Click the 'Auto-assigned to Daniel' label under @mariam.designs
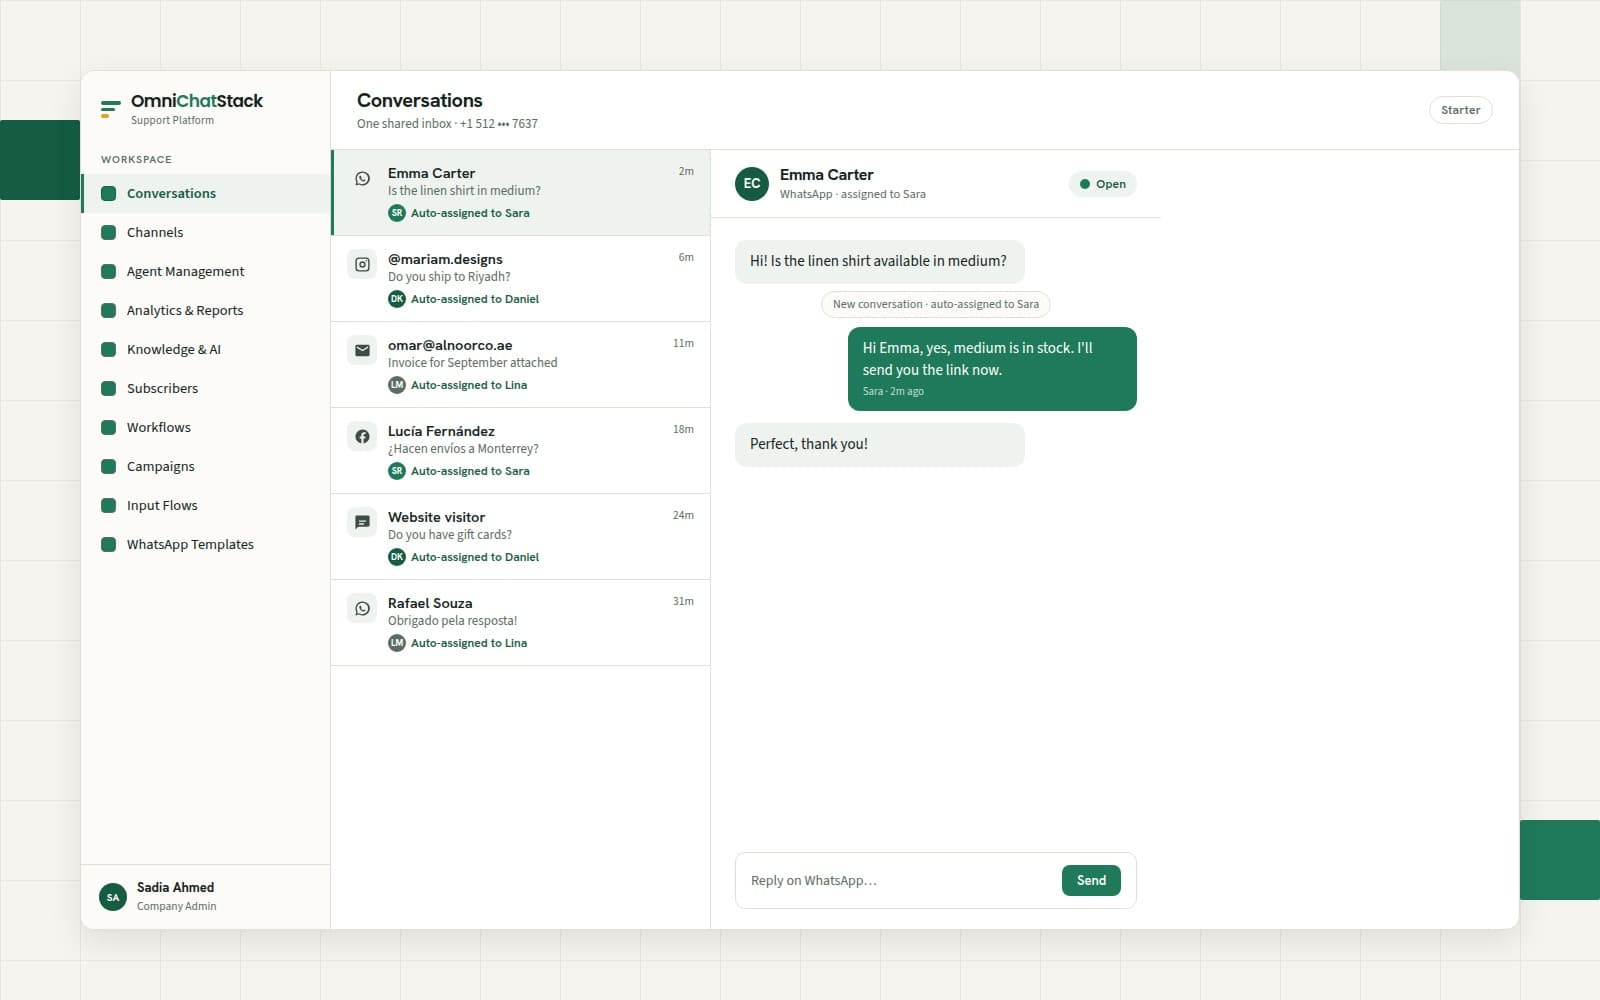Image resolution: width=1600 pixels, height=1000 pixels. 475,299
